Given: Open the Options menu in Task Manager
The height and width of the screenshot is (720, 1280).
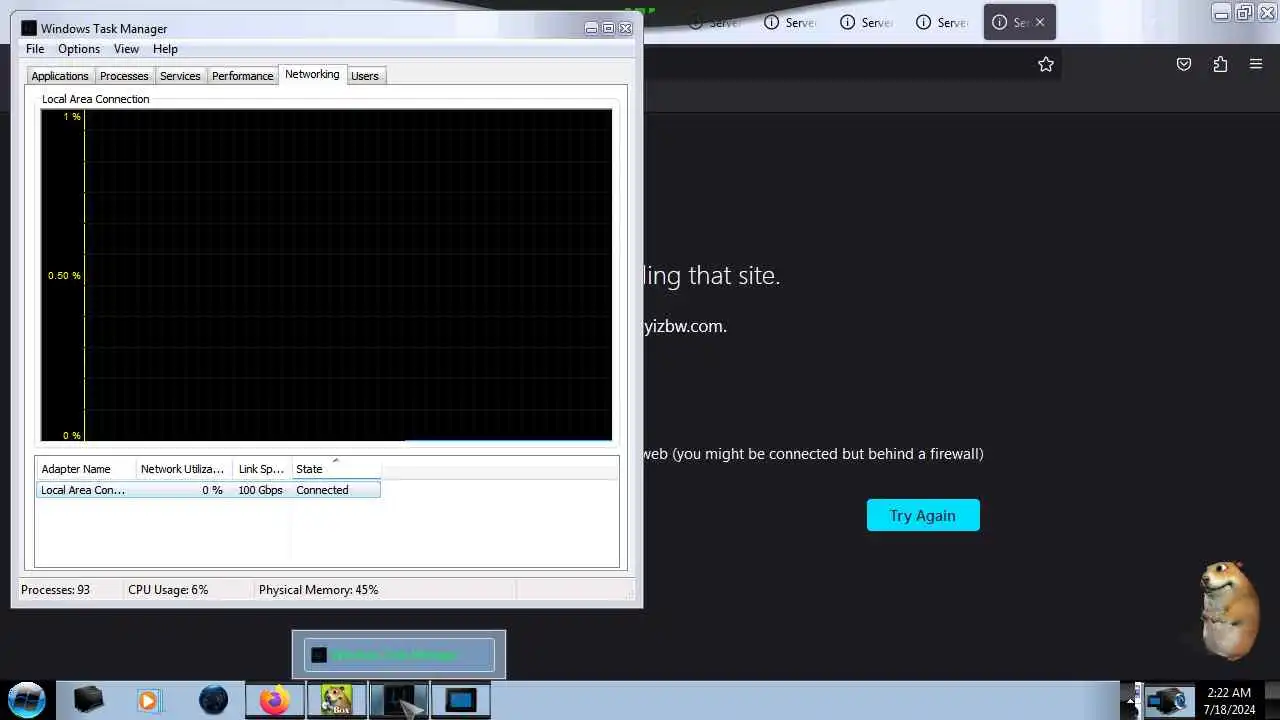Looking at the screenshot, I should tap(79, 49).
